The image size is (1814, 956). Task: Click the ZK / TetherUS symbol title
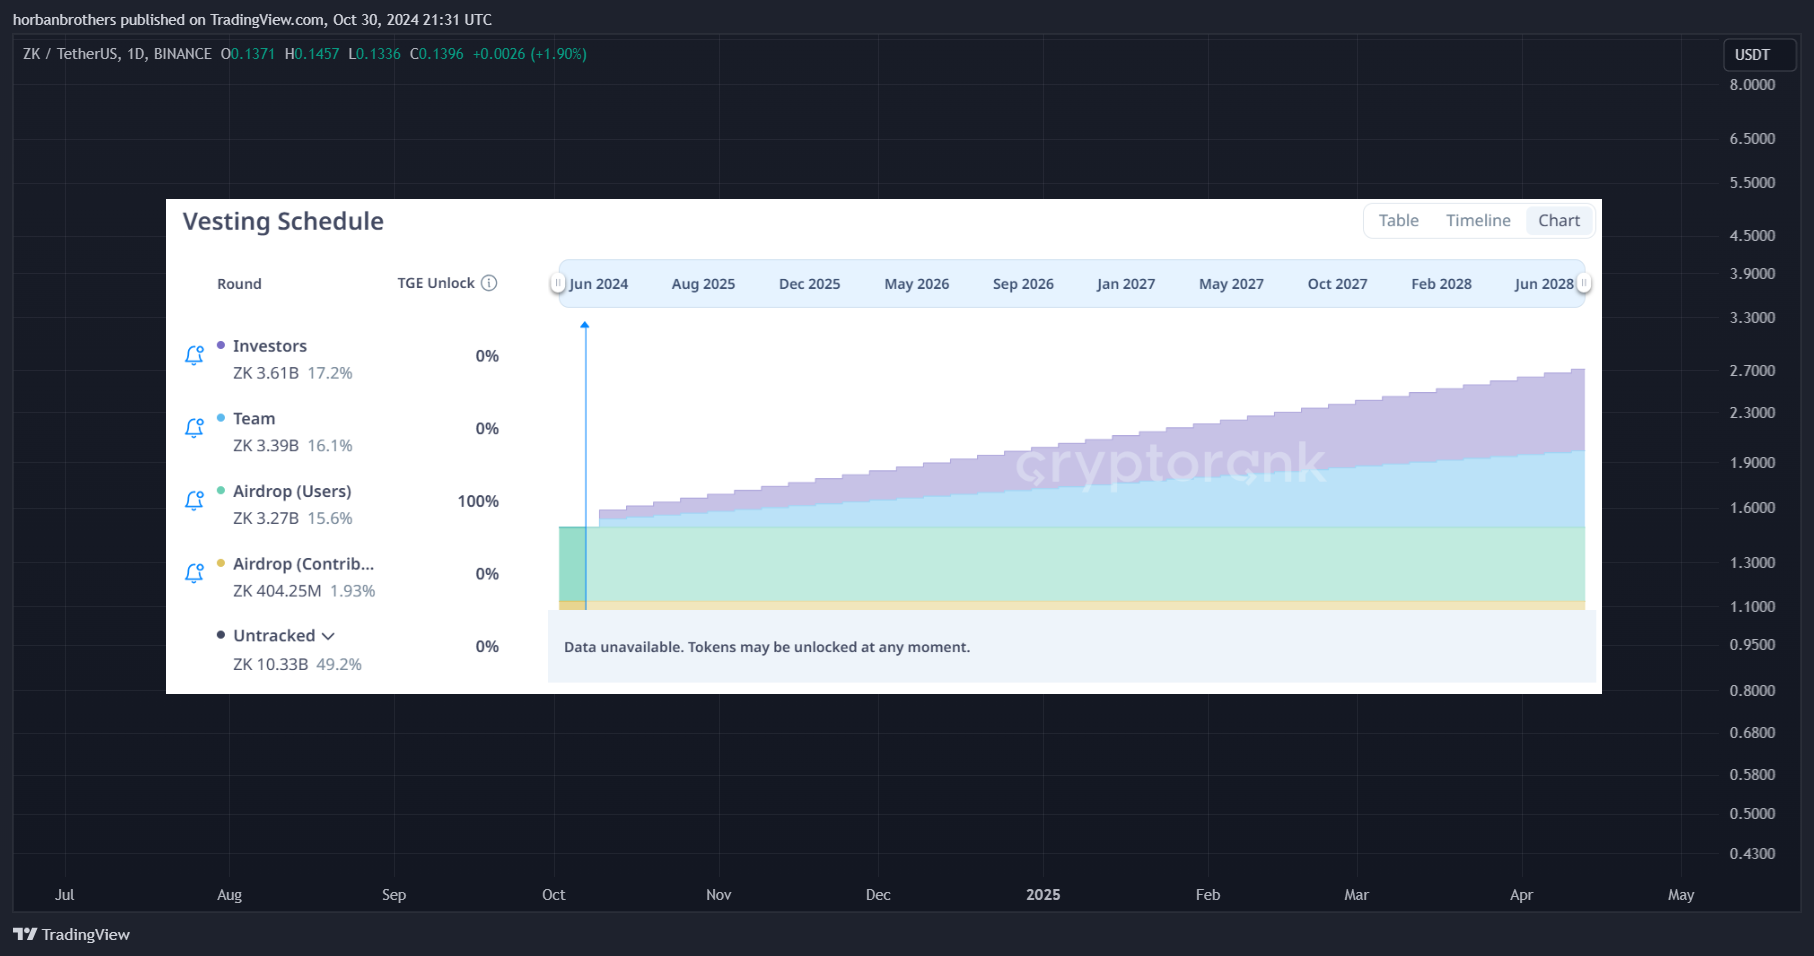click(x=117, y=54)
